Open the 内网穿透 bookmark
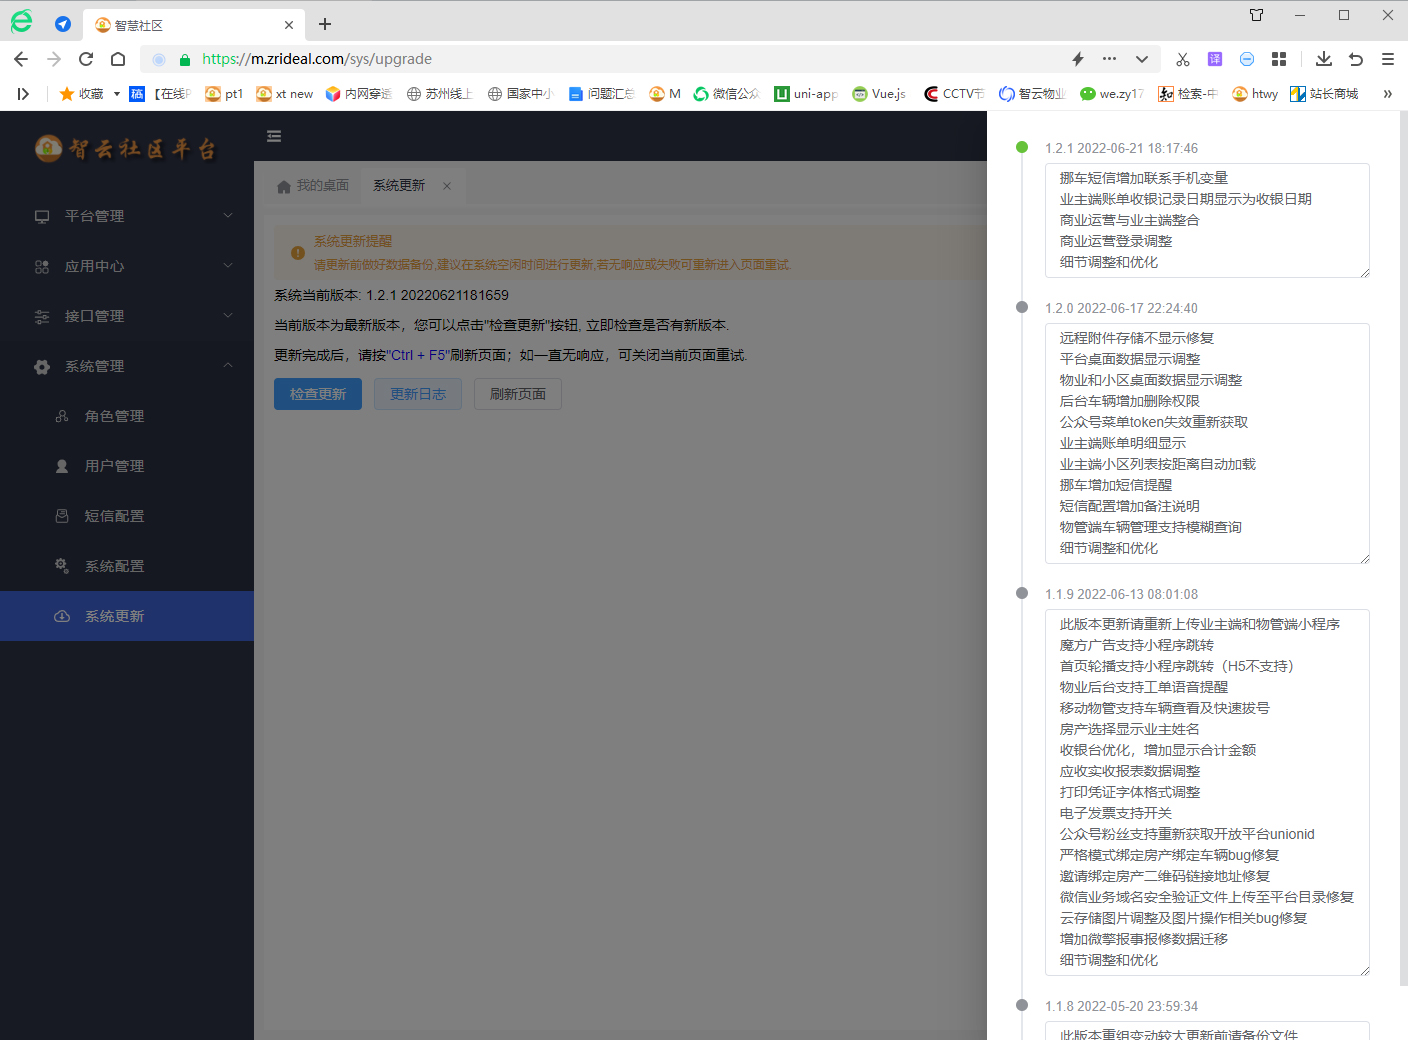The height and width of the screenshot is (1040, 1408). coord(358,94)
